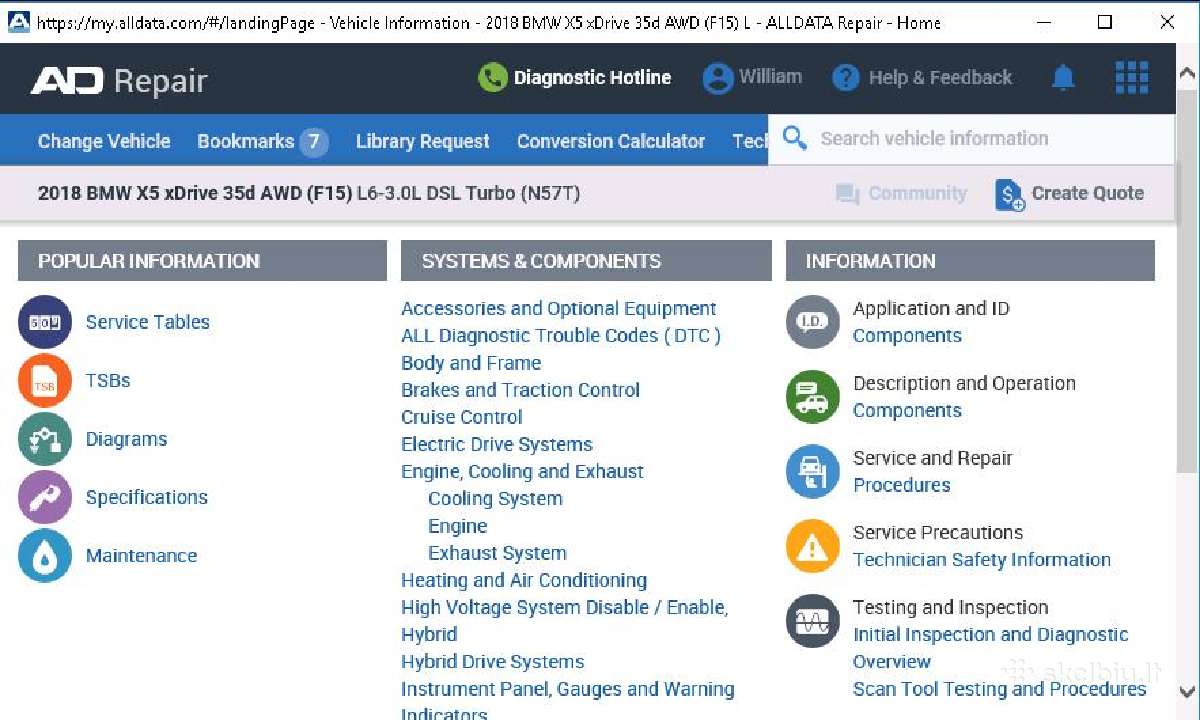
Task: Click the Testing and Inspection waveform icon
Action: pos(813,621)
